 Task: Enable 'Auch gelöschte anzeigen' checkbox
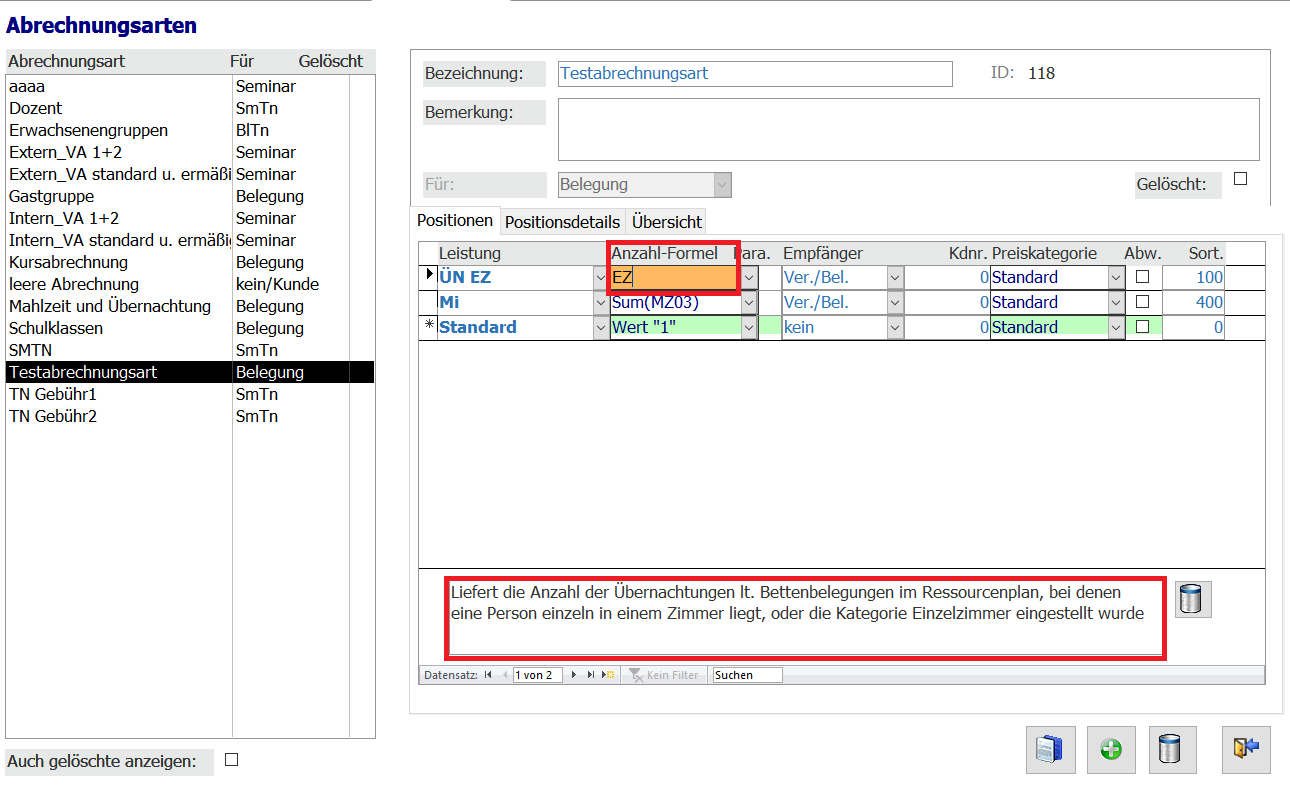[x=231, y=760]
